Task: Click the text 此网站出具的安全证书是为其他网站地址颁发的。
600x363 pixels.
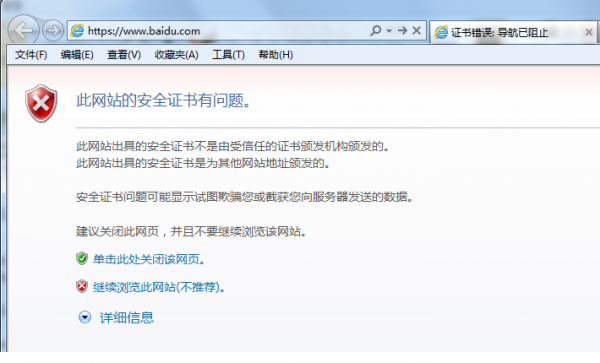Action: [x=203, y=163]
